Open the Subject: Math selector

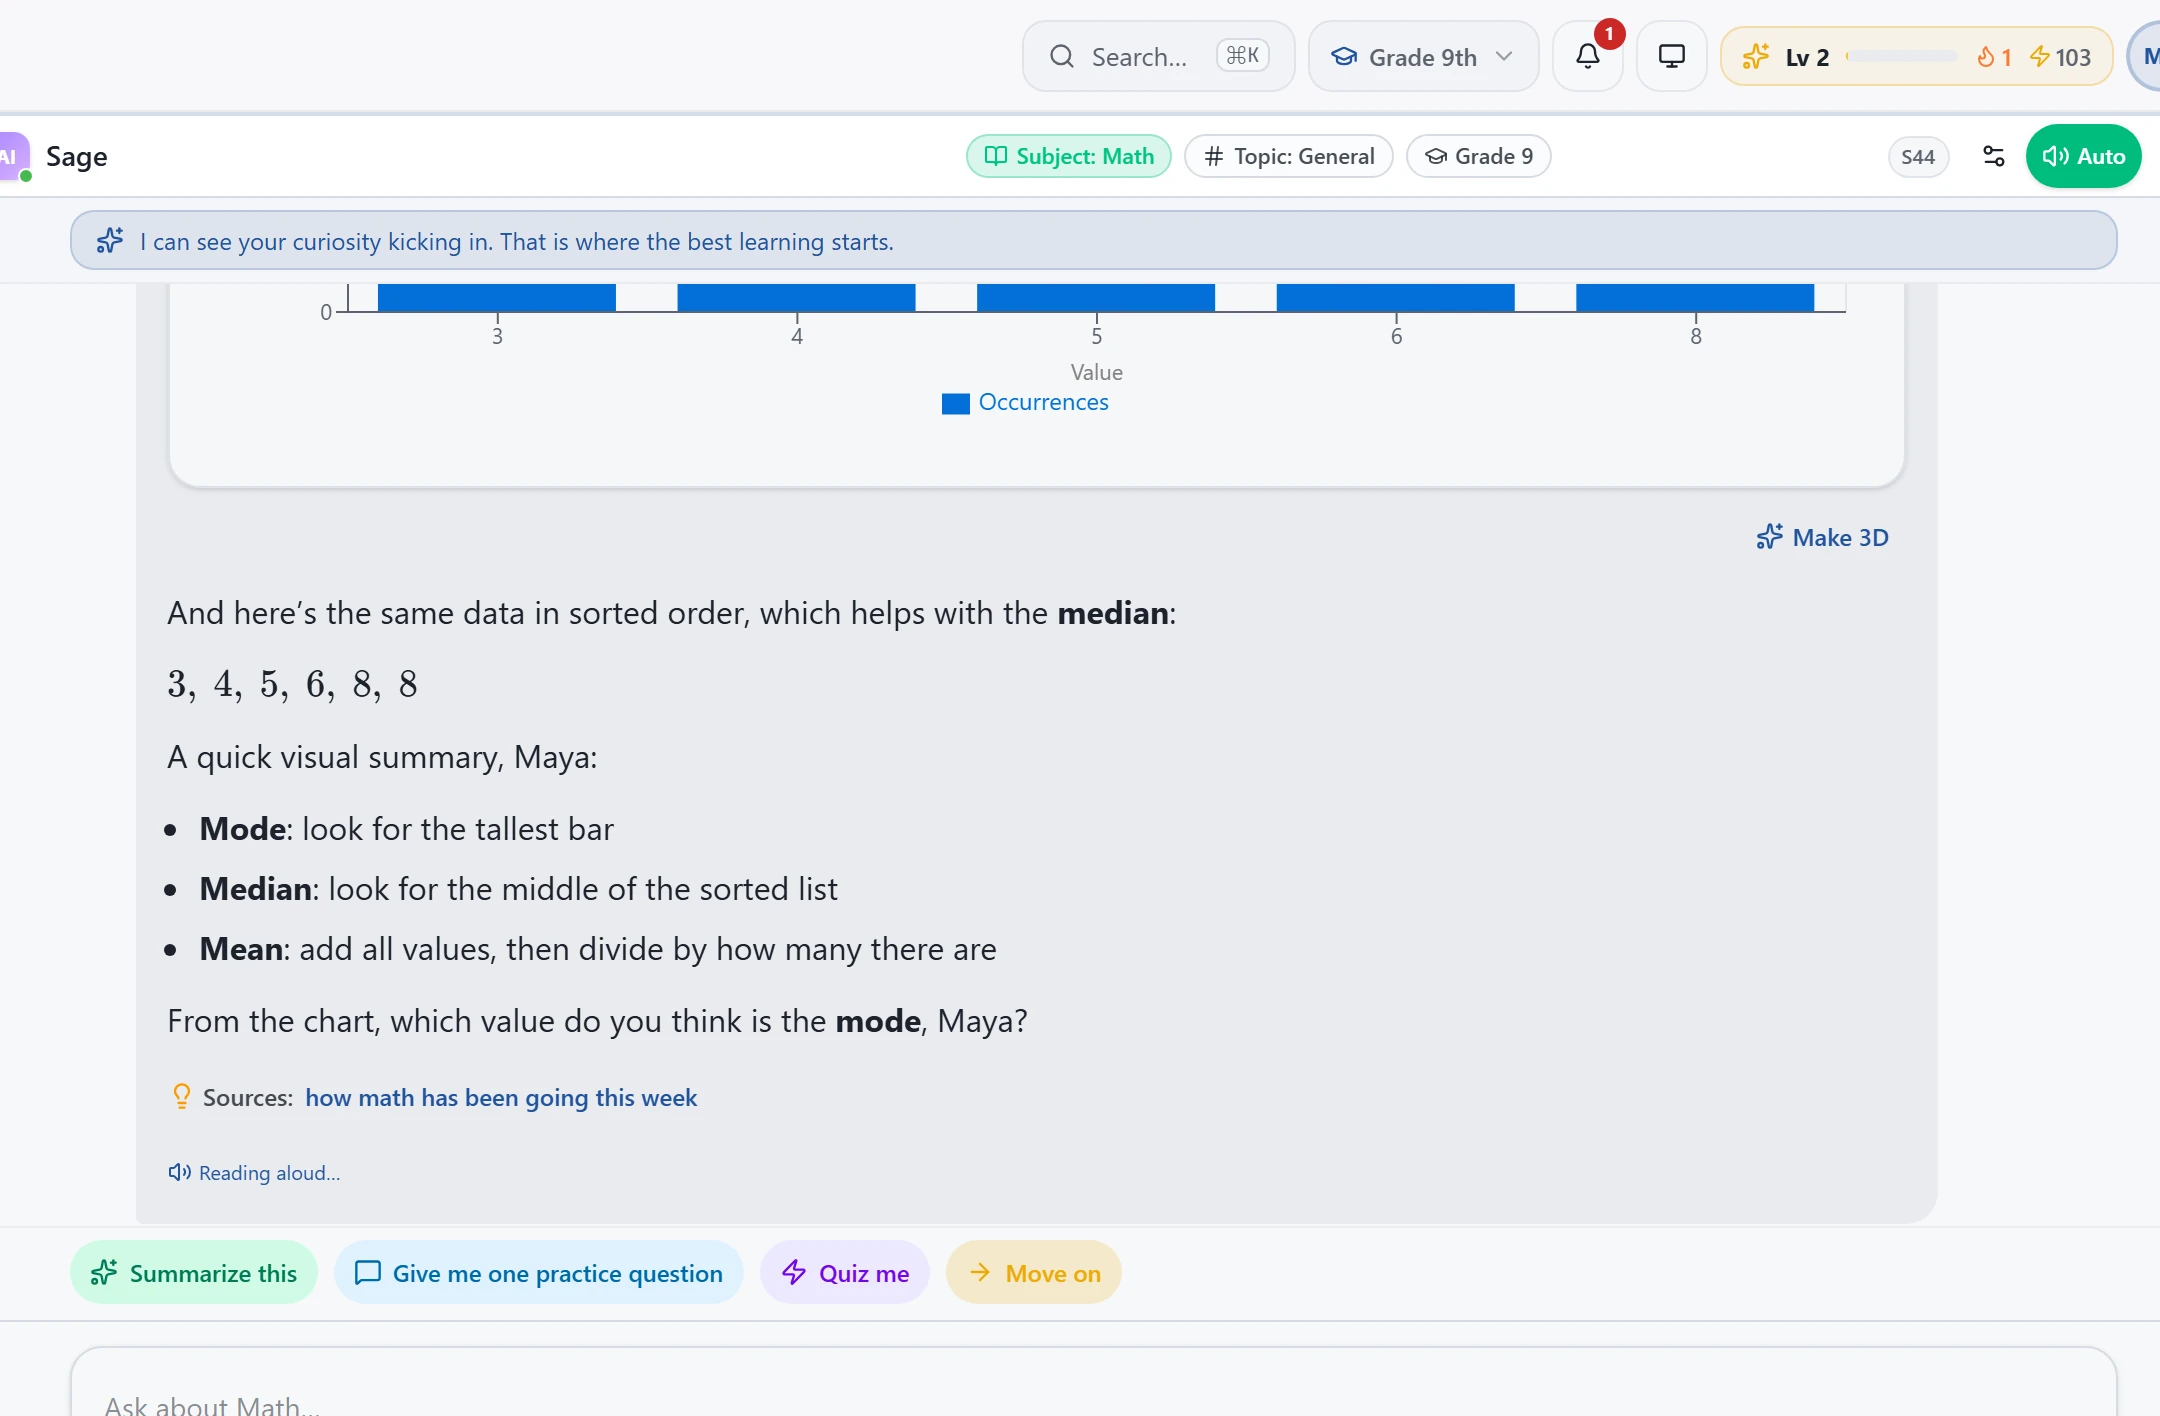click(x=1069, y=156)
